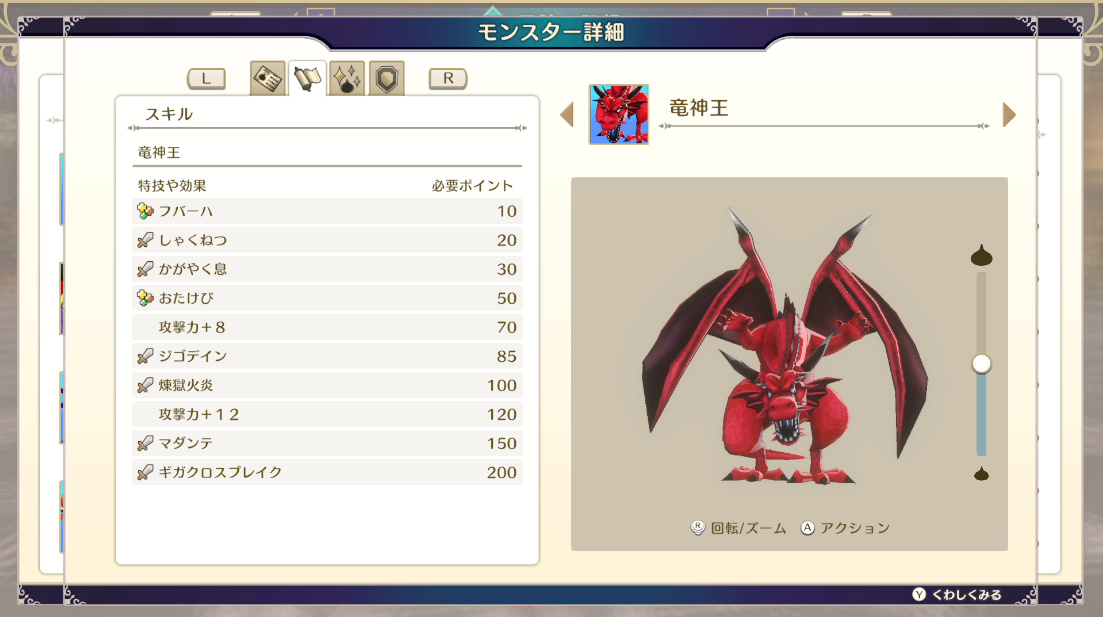1103x617 pixels.
Task: Open the sparkles and bag tab icon
Action: [x=347, y=78]
